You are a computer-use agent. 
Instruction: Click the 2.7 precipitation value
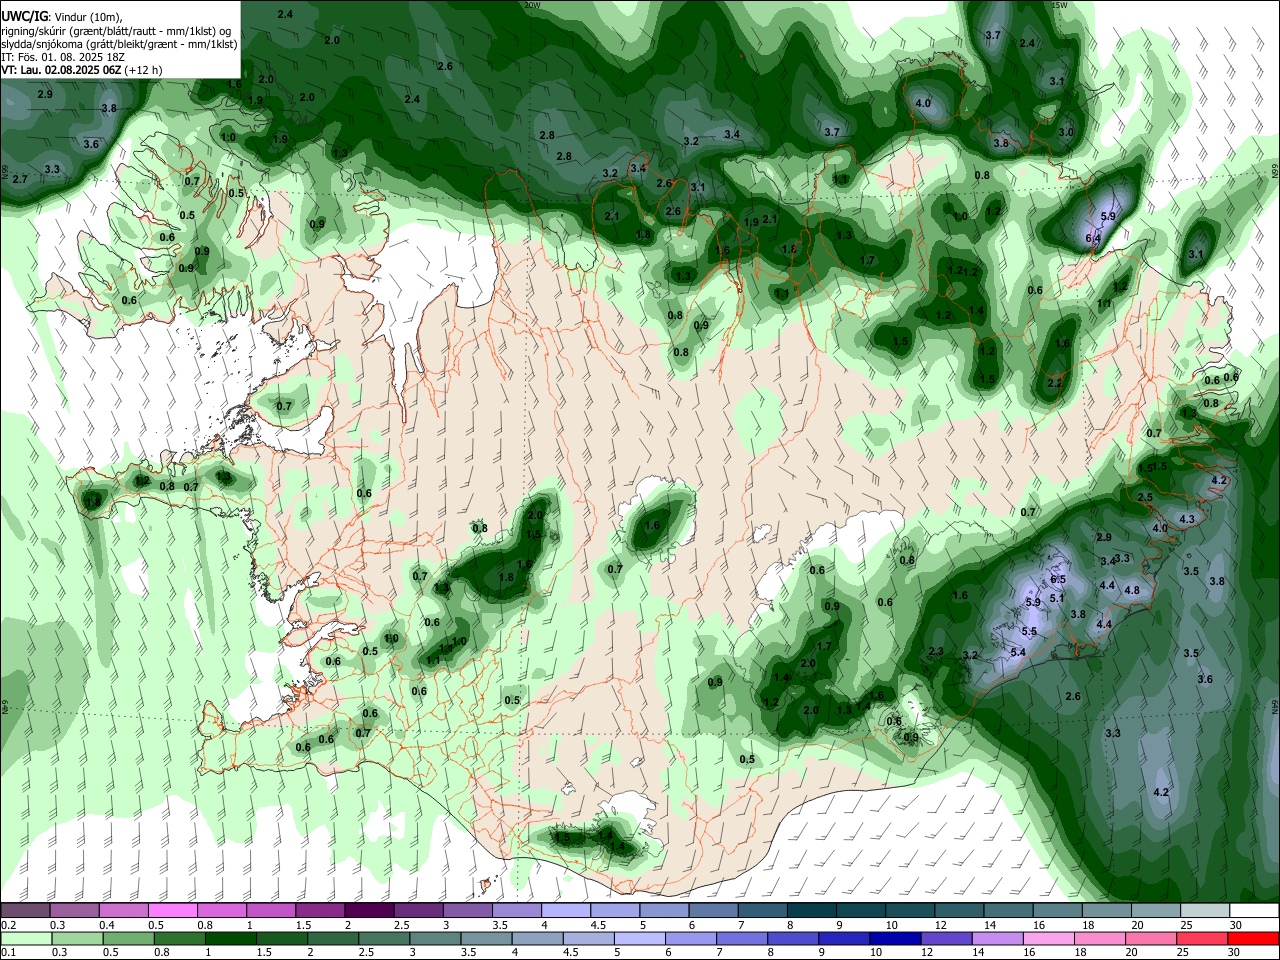click(20, 178)
